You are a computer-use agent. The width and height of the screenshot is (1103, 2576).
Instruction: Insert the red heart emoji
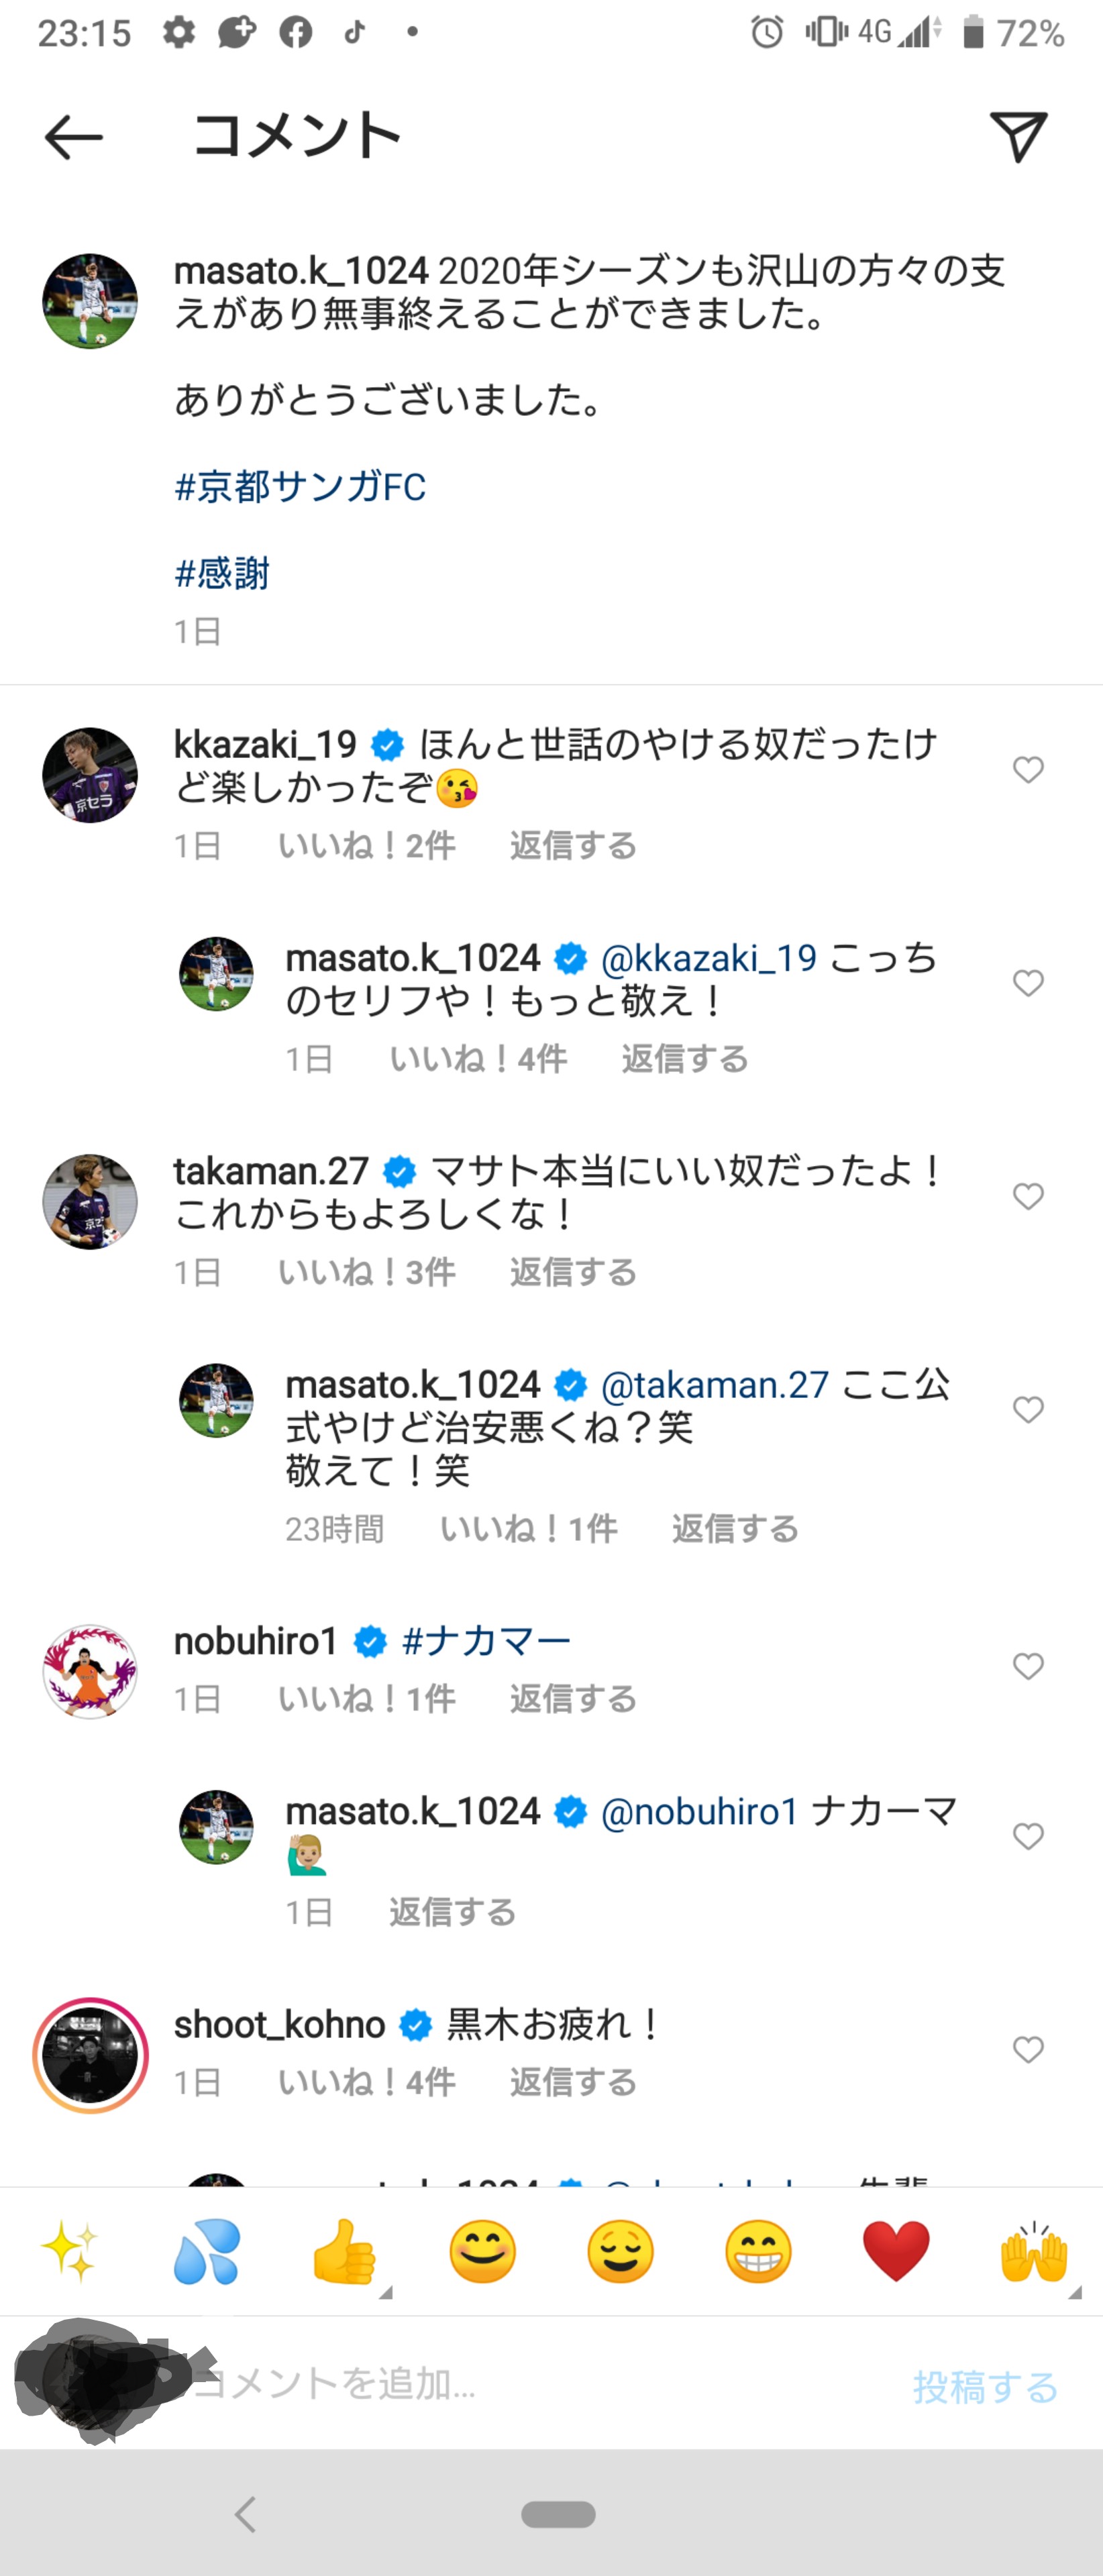click(896, 2251)
